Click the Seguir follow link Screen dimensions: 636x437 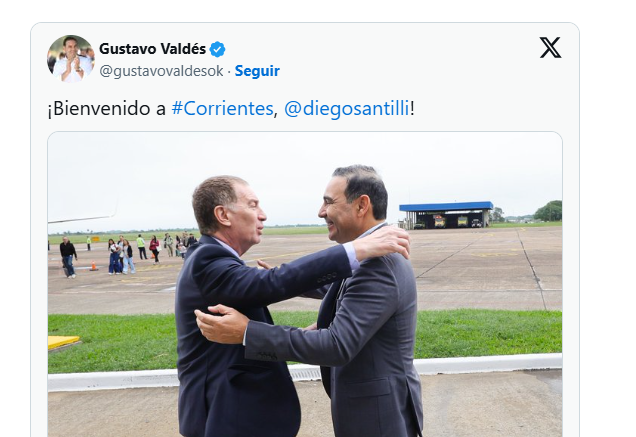257,71
